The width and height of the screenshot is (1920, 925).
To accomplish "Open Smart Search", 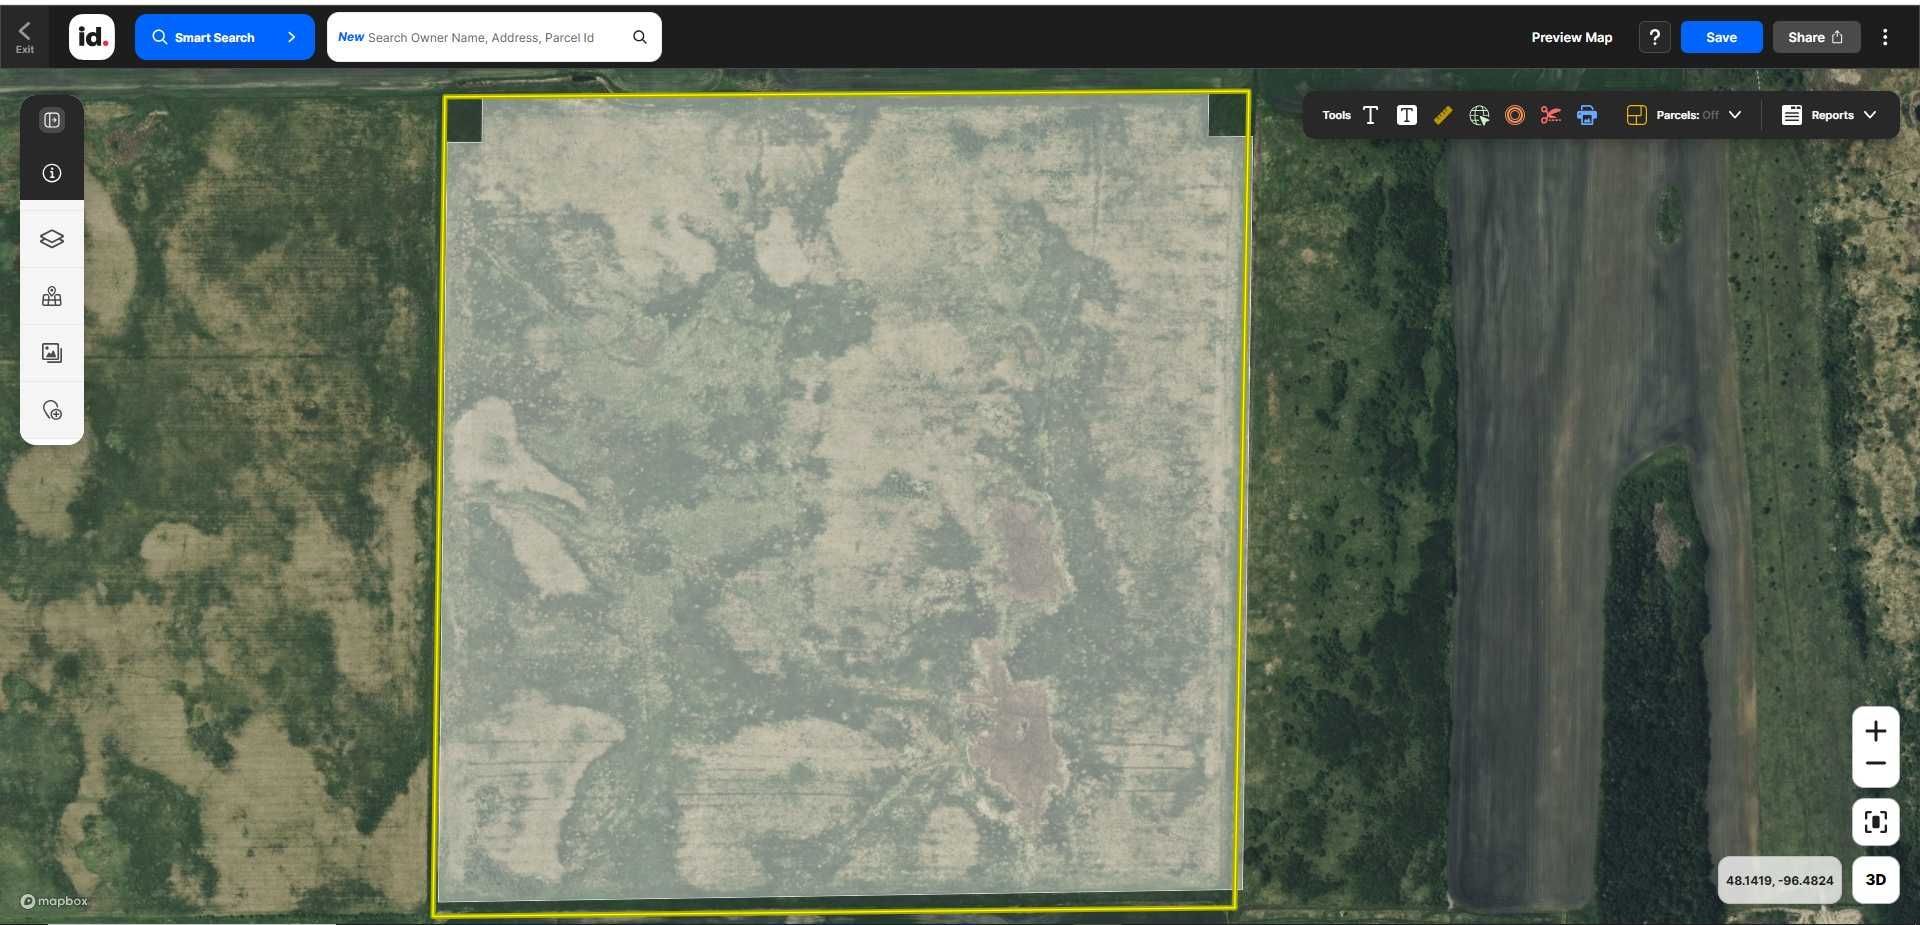I will [x=224, y=37].
